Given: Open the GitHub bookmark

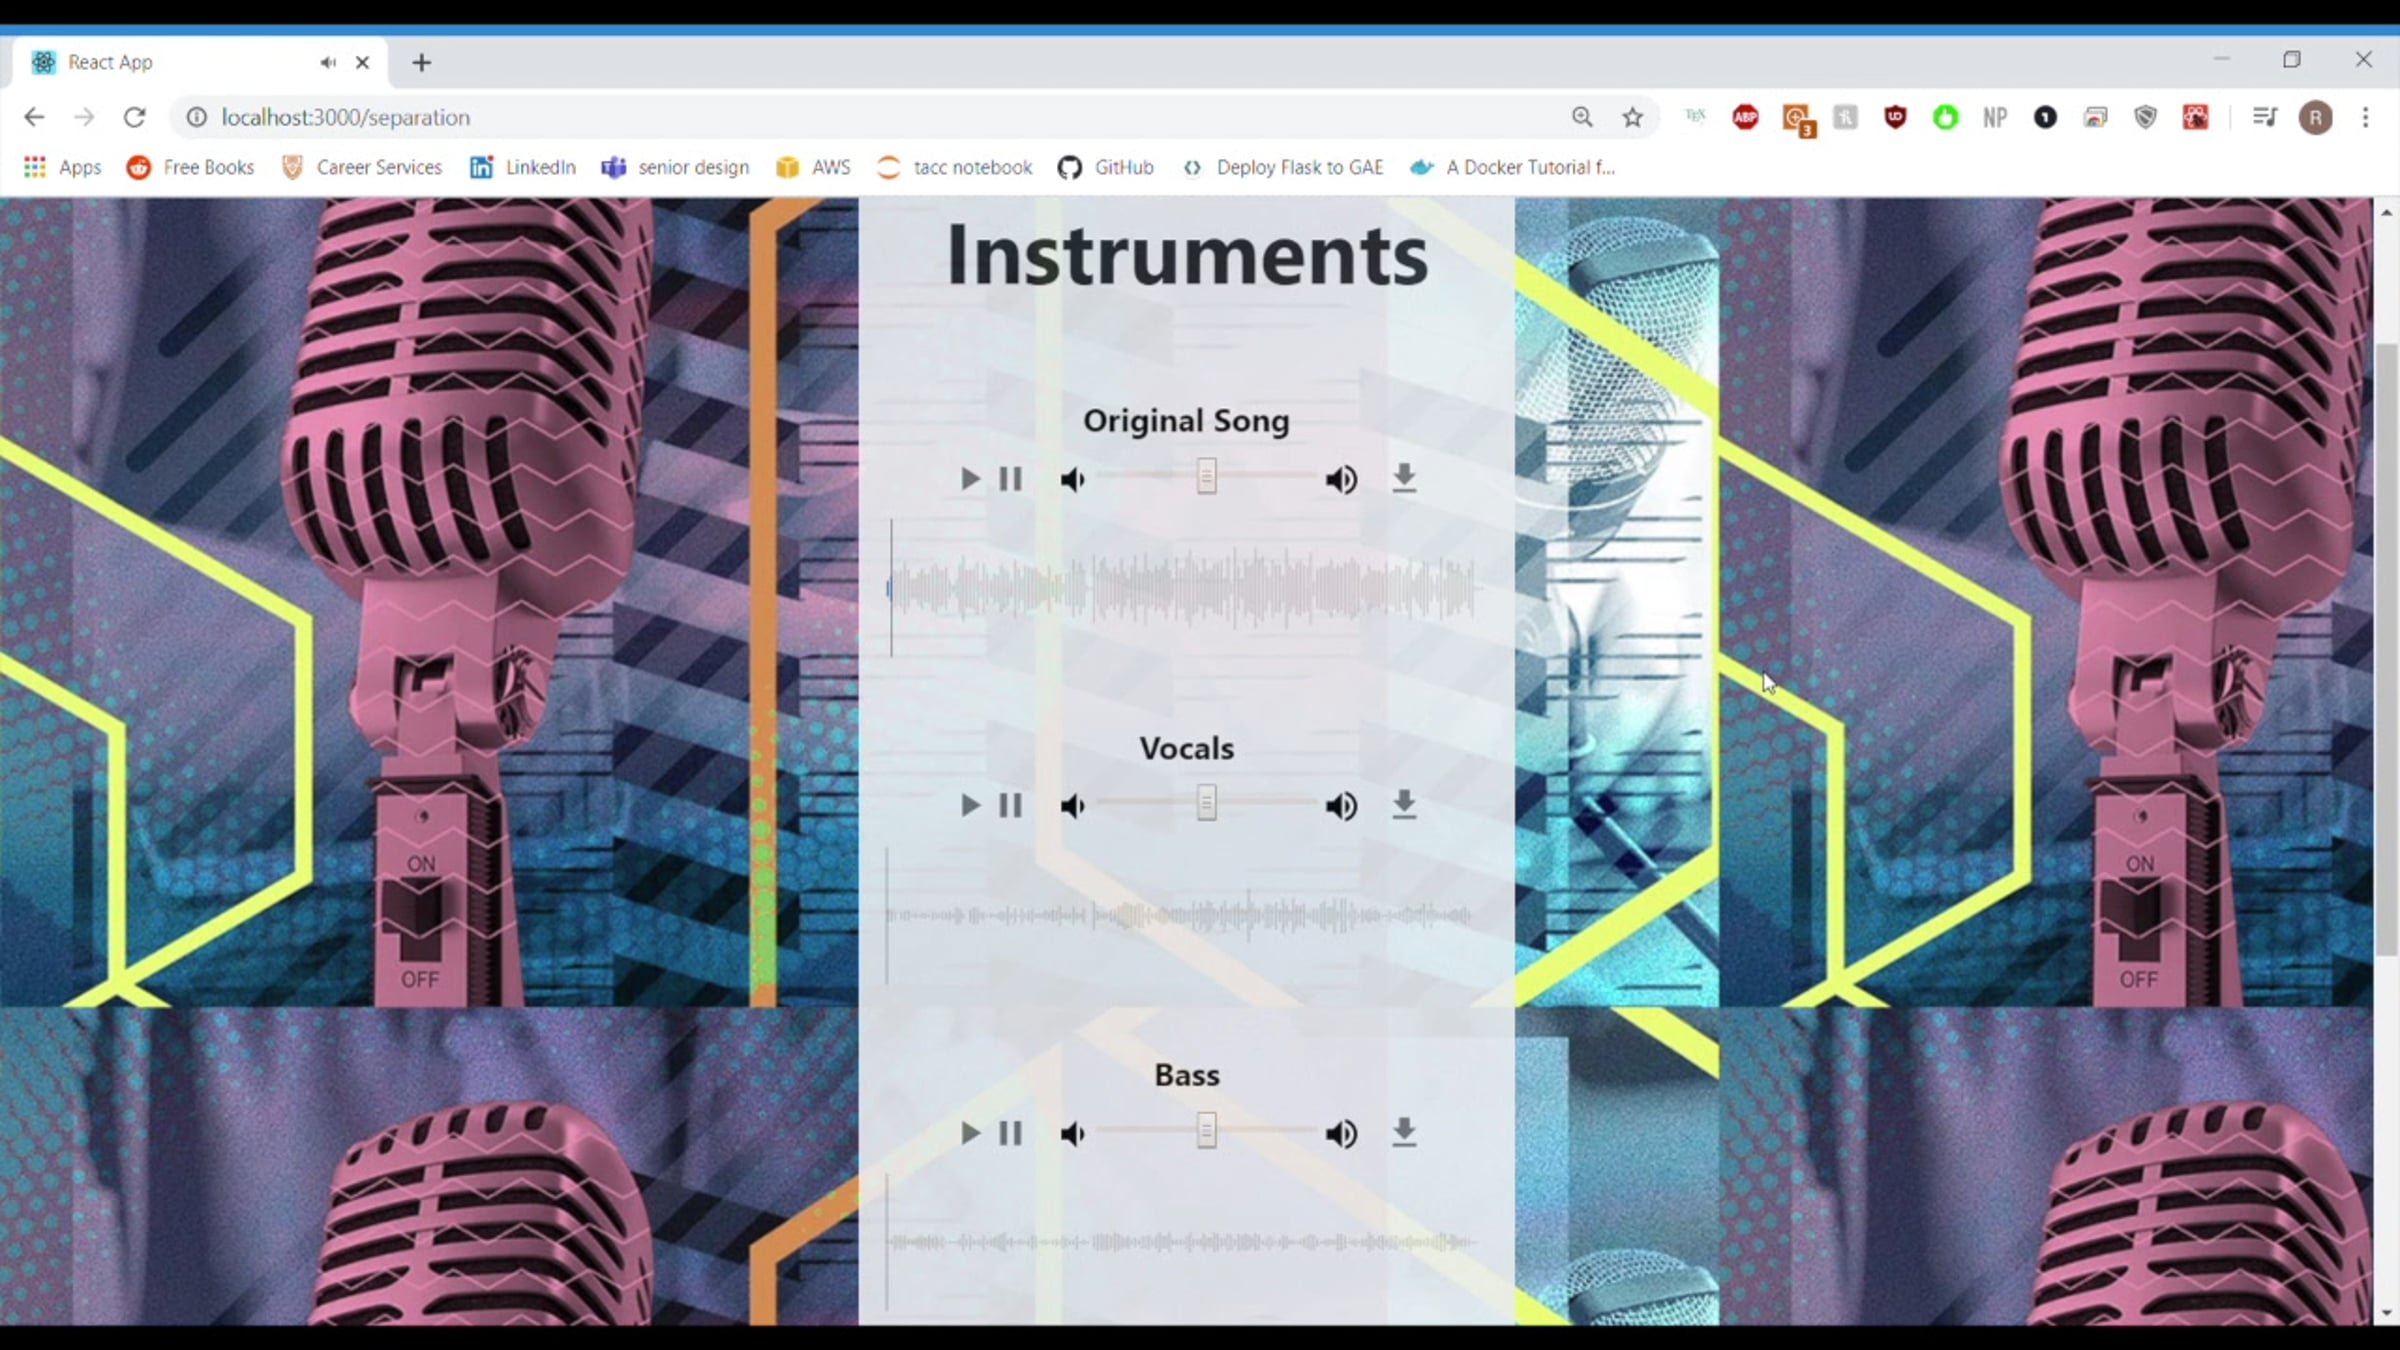Looking at the screenshot, I should tap(1105, 167).
